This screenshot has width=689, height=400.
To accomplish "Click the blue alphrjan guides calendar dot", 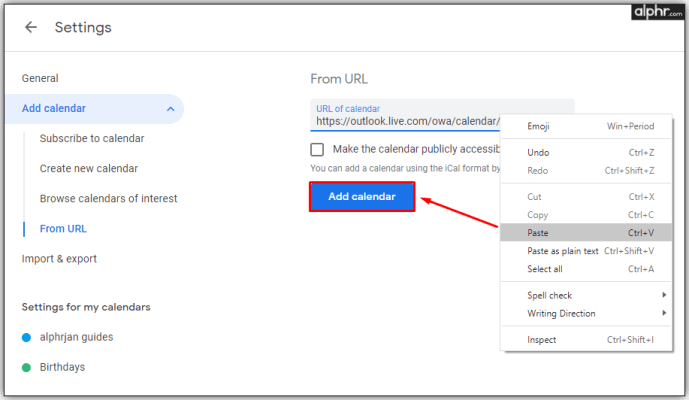I will 26,338.
